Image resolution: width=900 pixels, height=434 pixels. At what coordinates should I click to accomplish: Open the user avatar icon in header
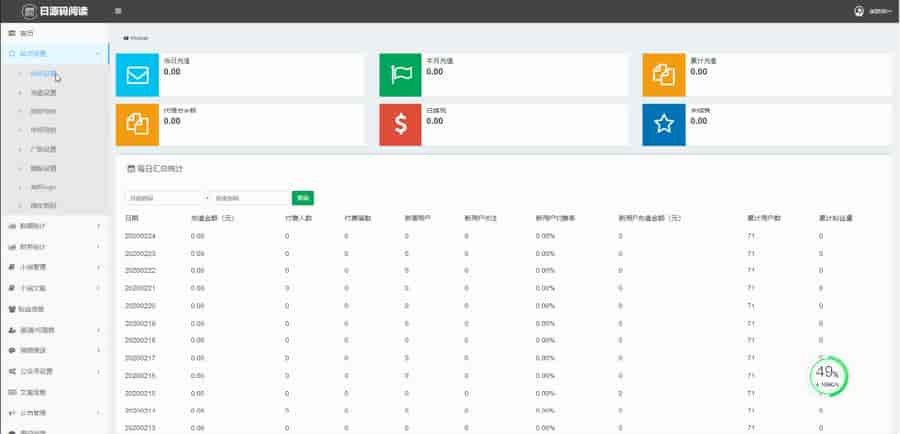coord(859,11)
